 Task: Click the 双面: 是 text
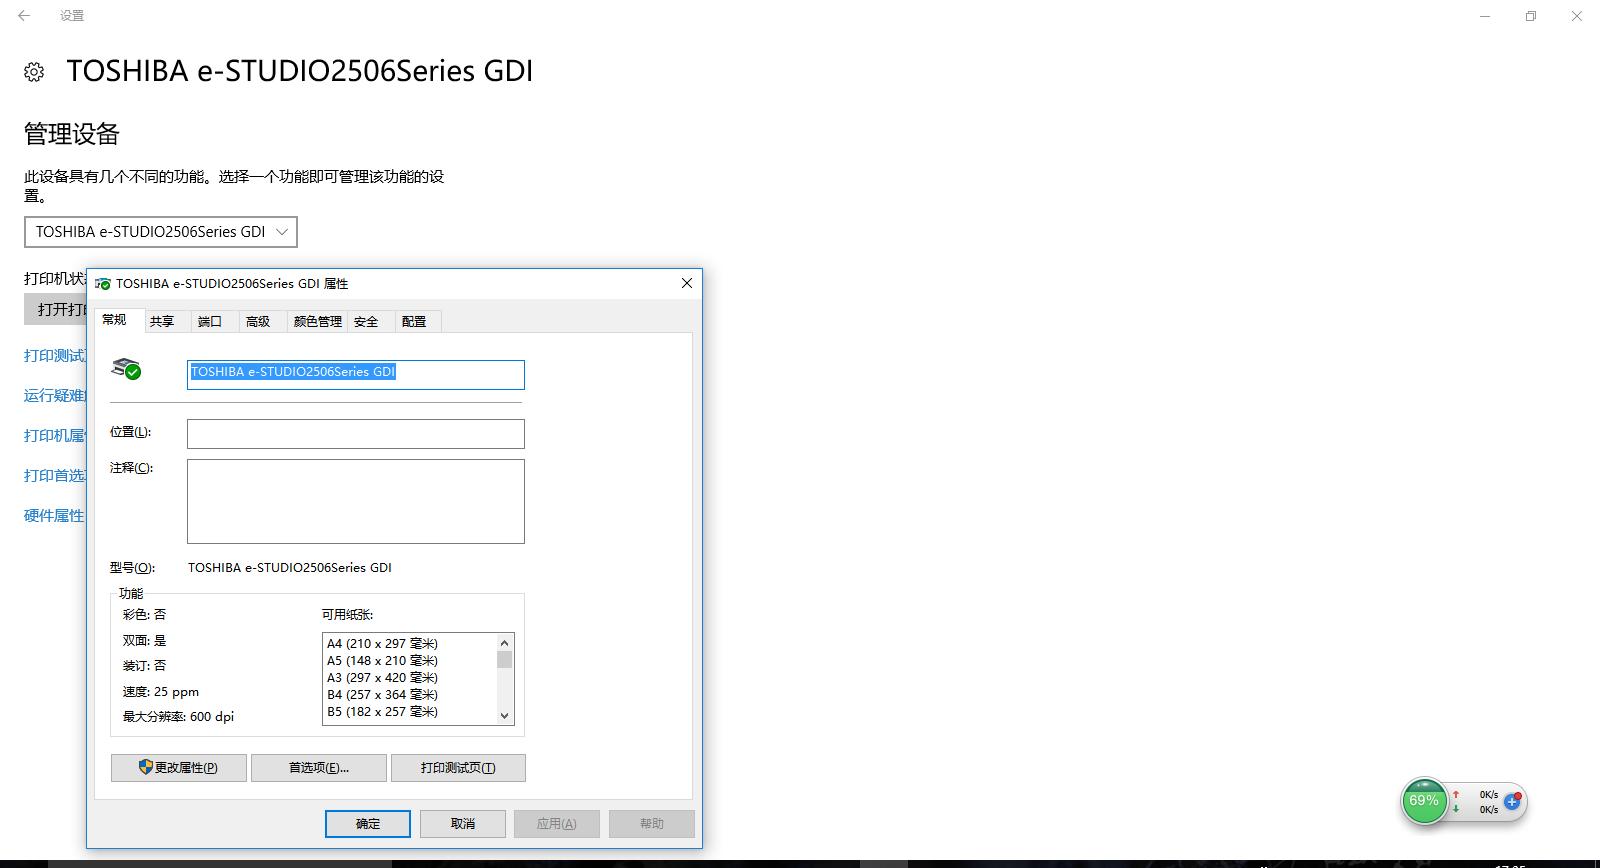[145, 641]
